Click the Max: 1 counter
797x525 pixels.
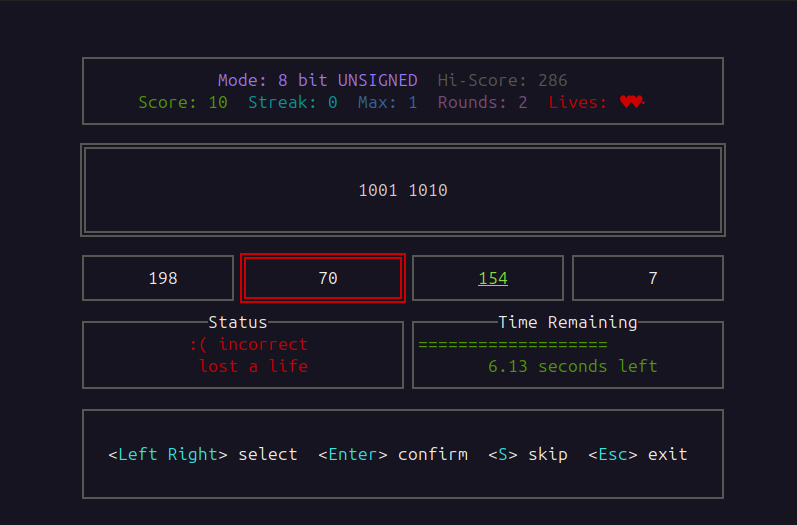click(x=387, y=102)
